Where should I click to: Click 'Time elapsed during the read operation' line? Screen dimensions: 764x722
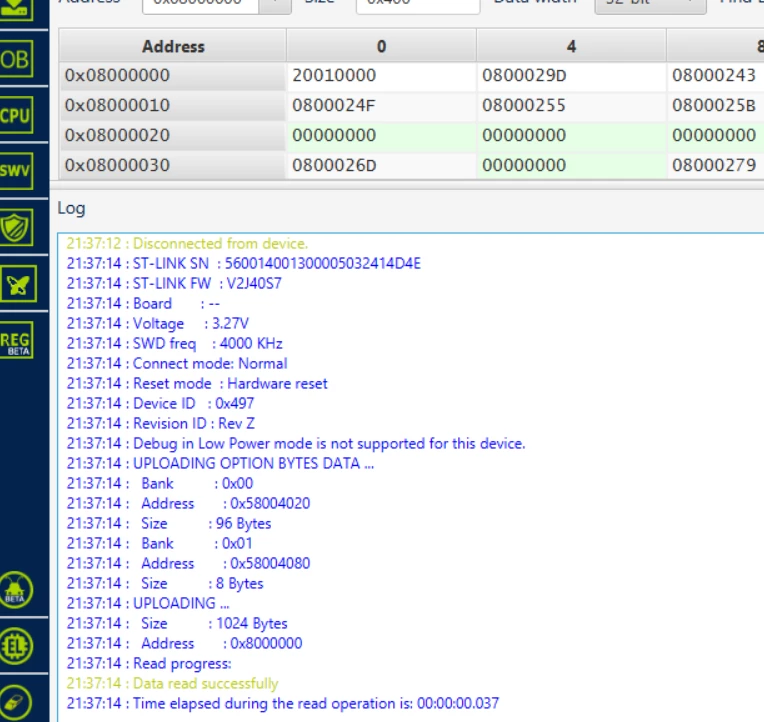[283, 703]
